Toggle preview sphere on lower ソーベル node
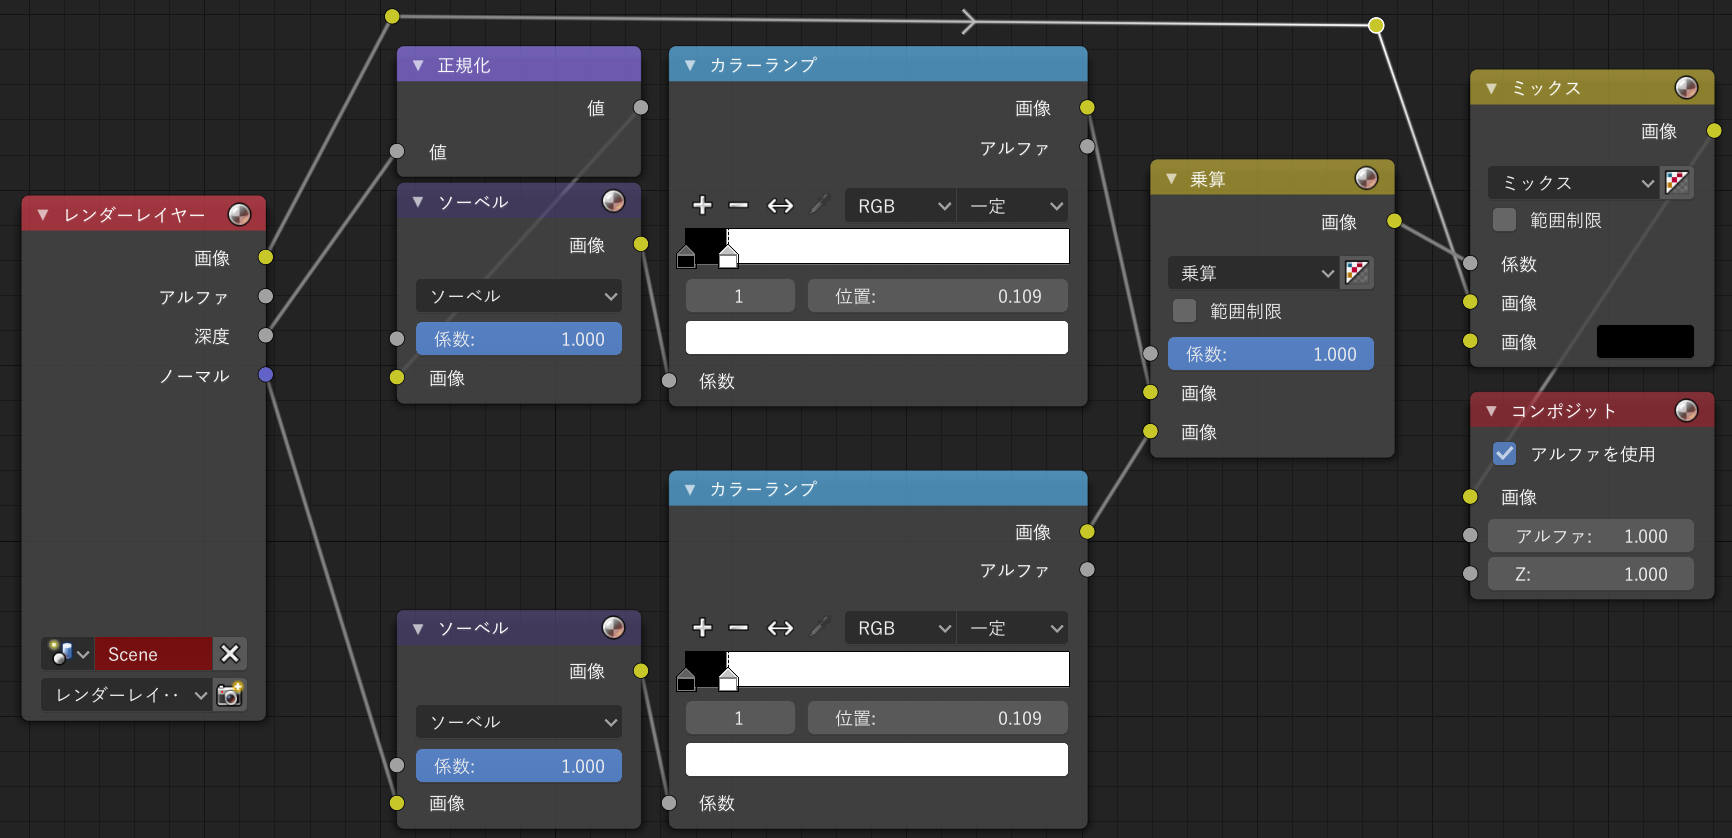 tap(613, 627)
